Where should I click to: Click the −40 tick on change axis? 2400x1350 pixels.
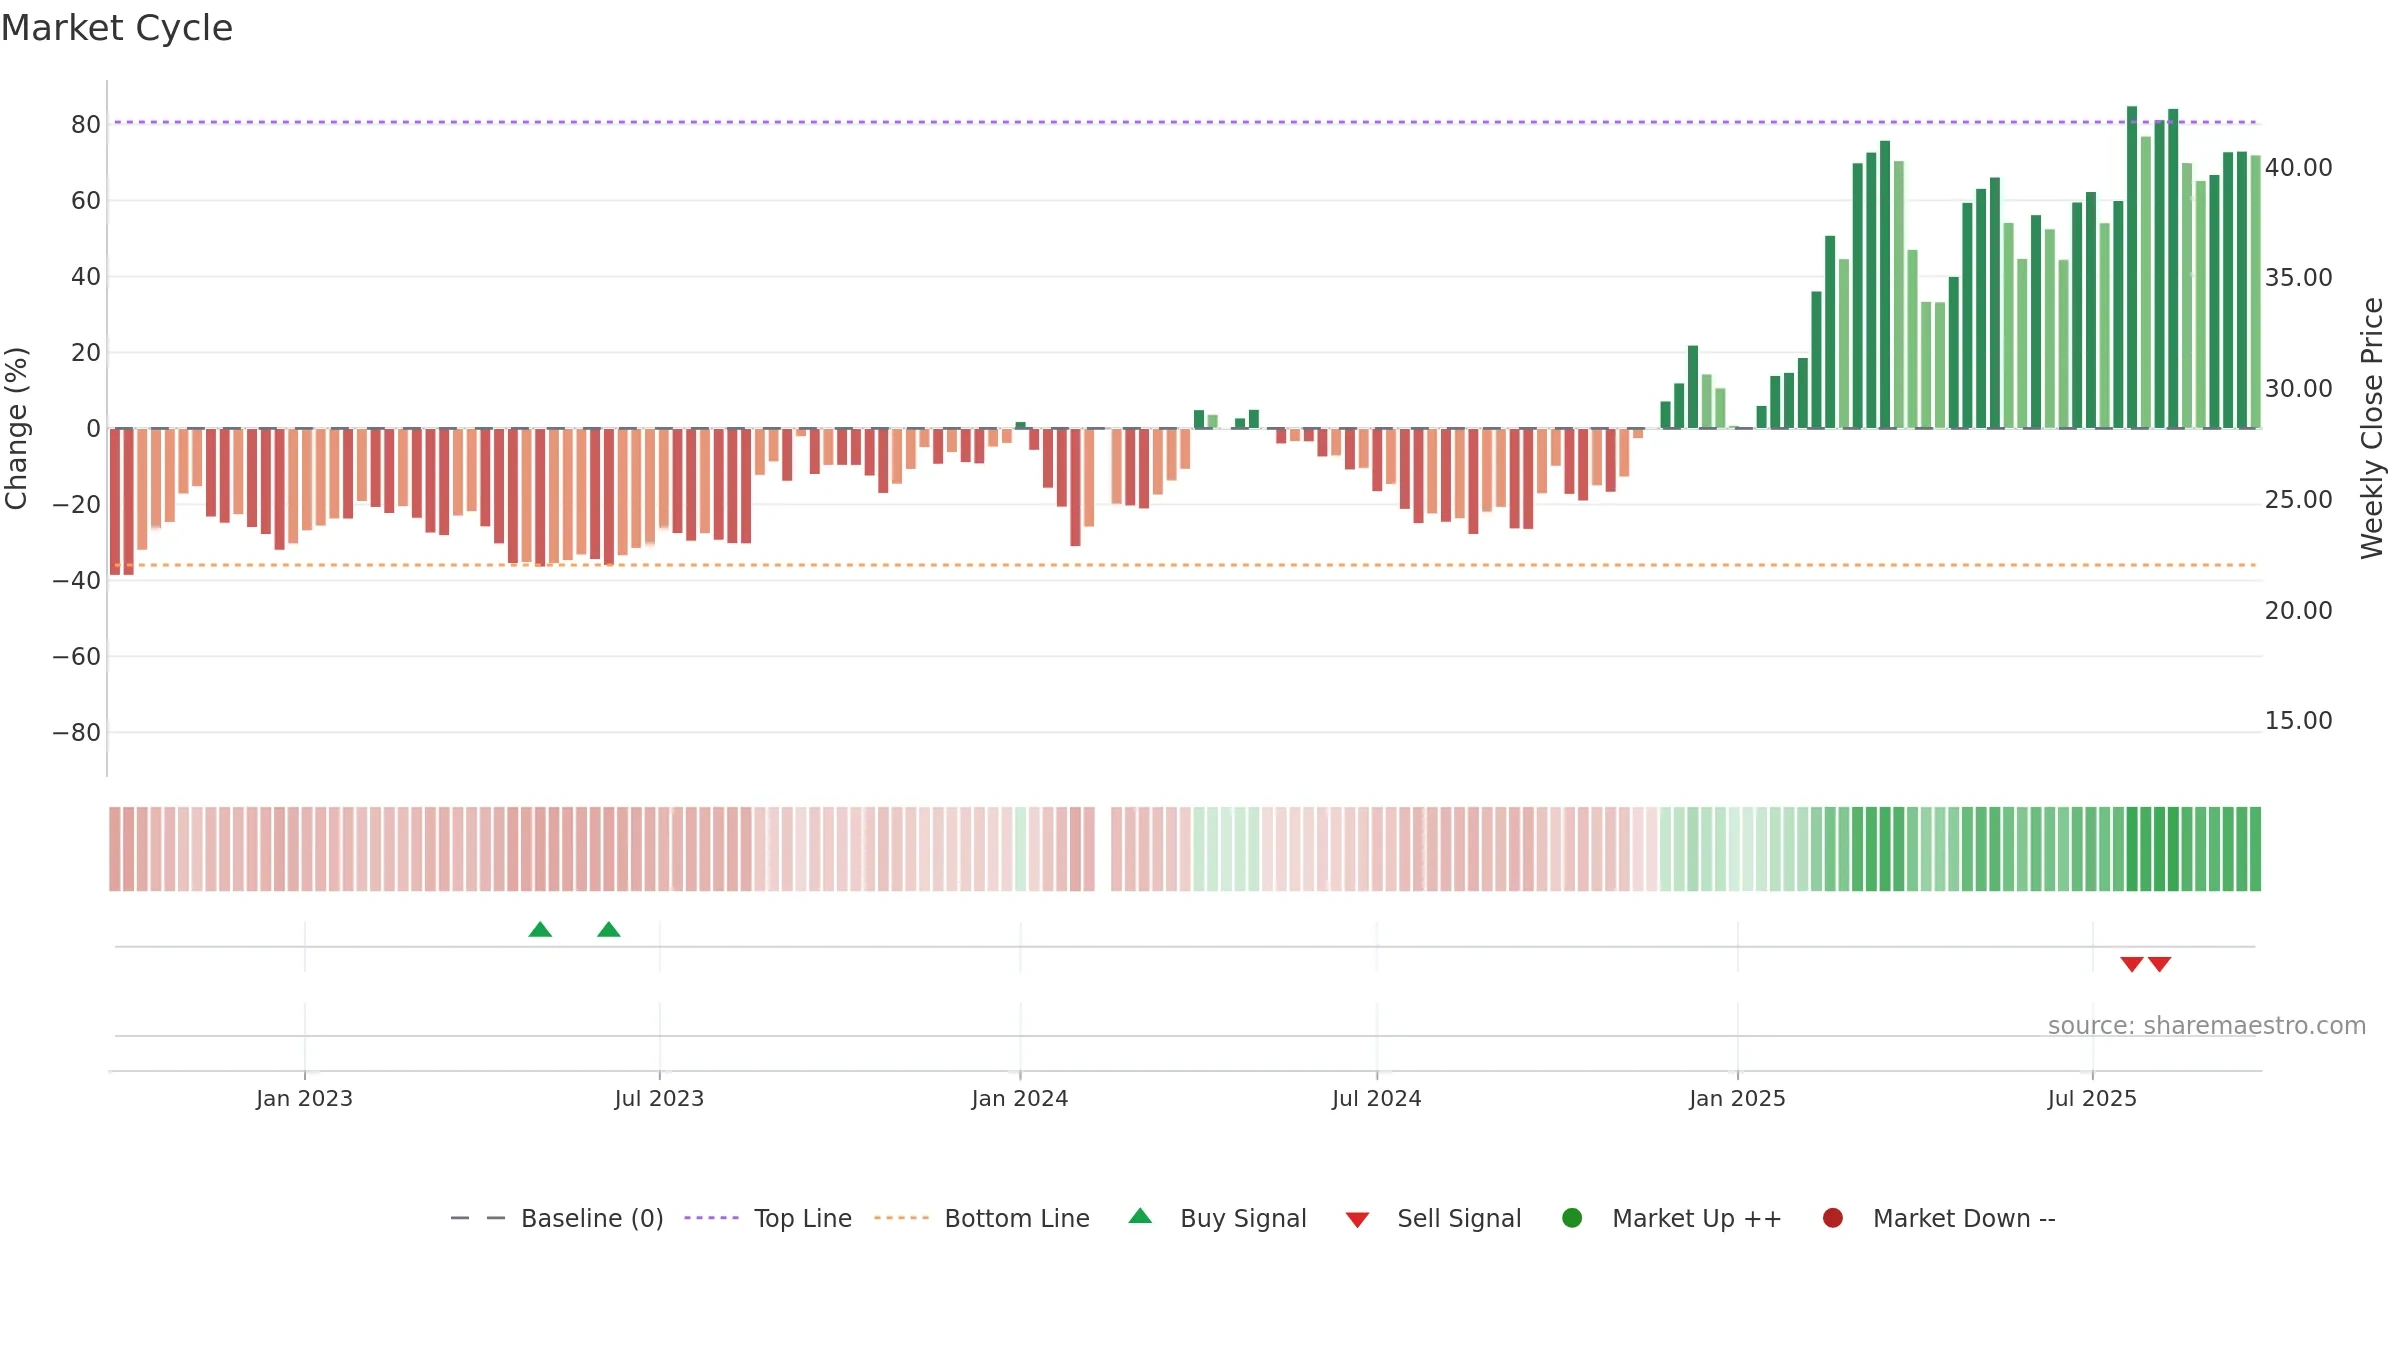[77, 581]
